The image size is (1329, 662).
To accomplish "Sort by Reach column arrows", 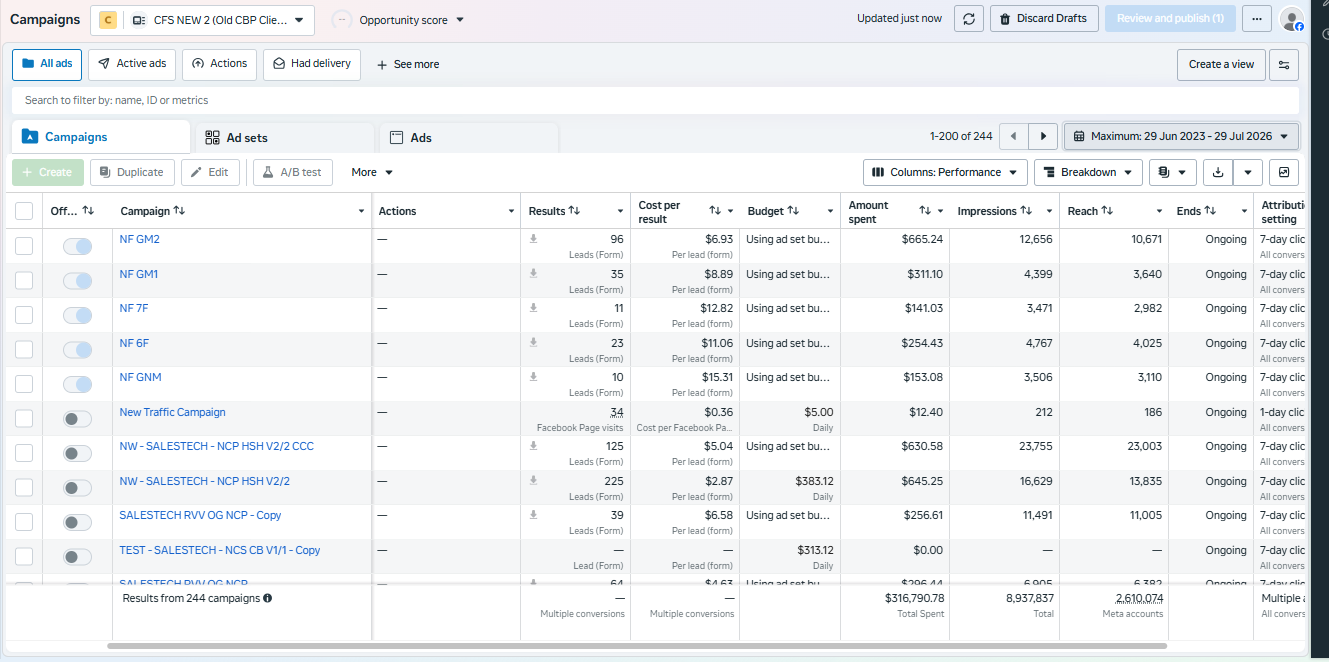I will 1108,211.
